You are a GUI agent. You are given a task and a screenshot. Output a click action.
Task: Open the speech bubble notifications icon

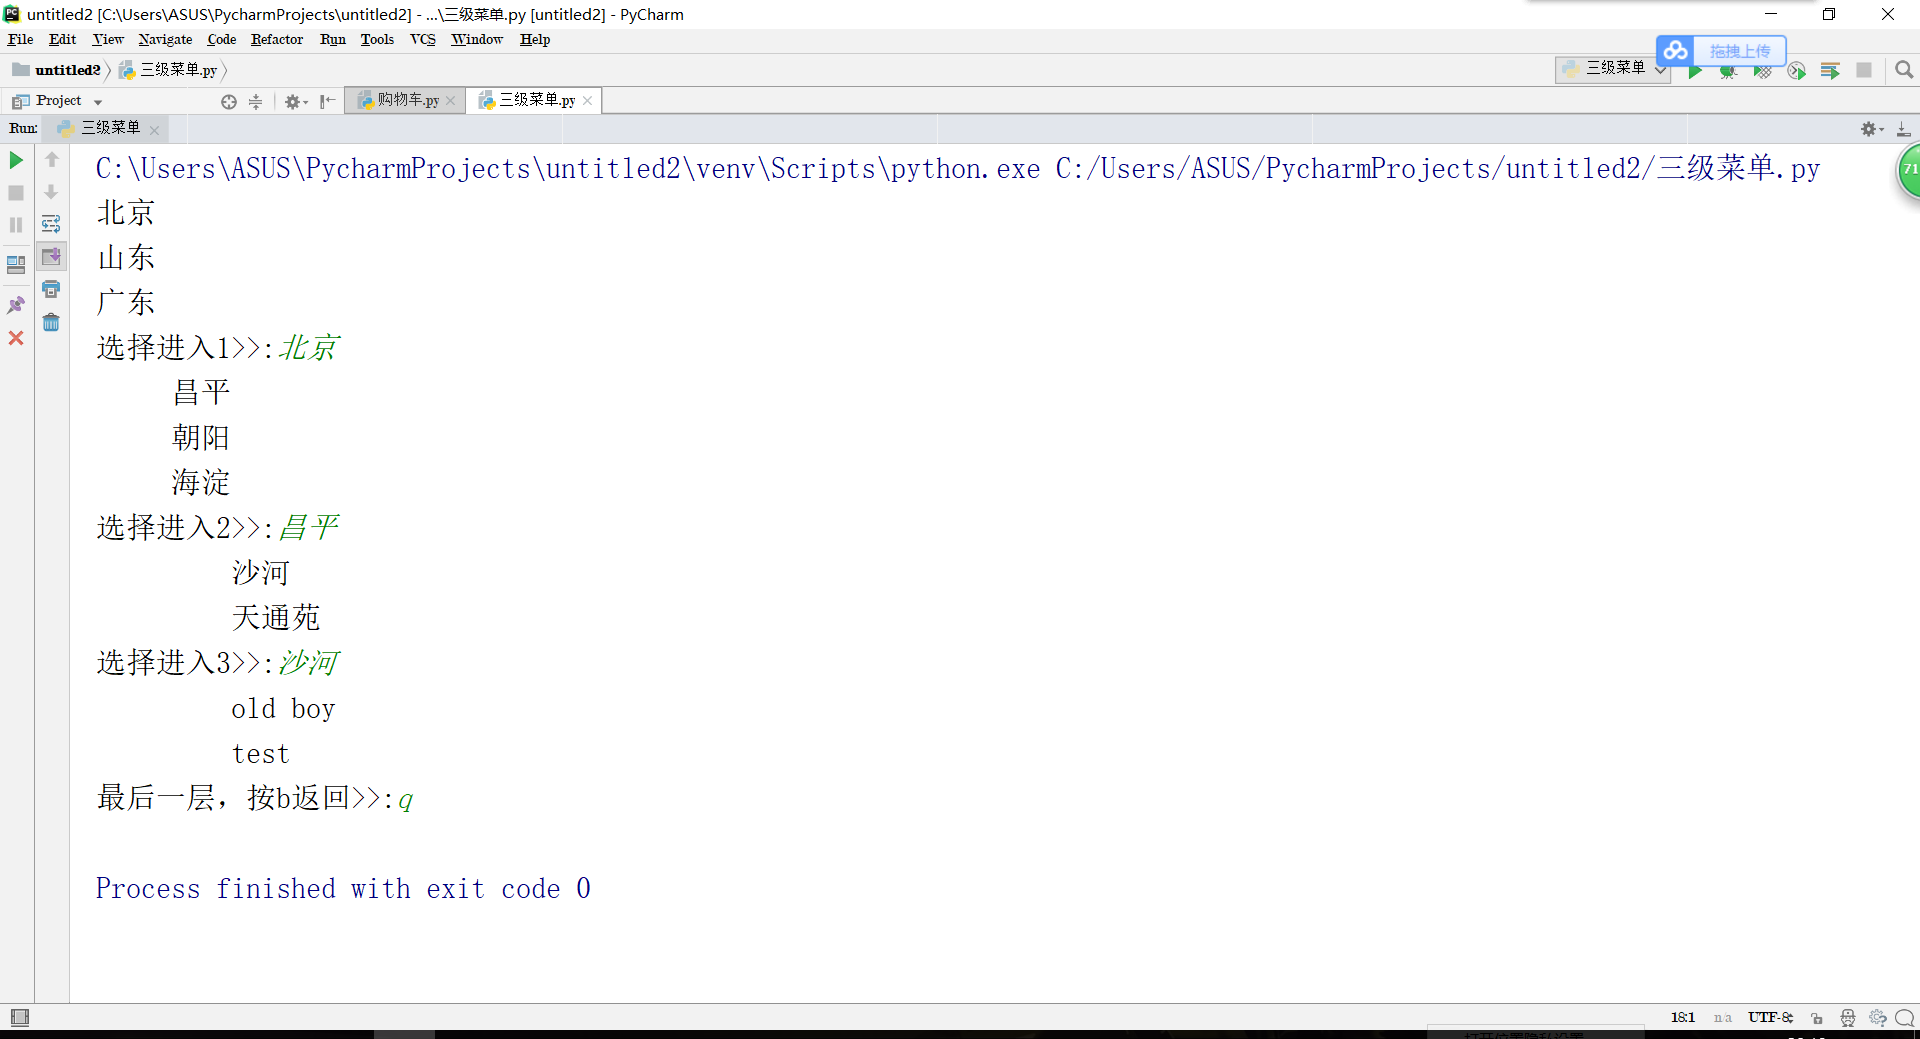click(x=1905, y=1018)
